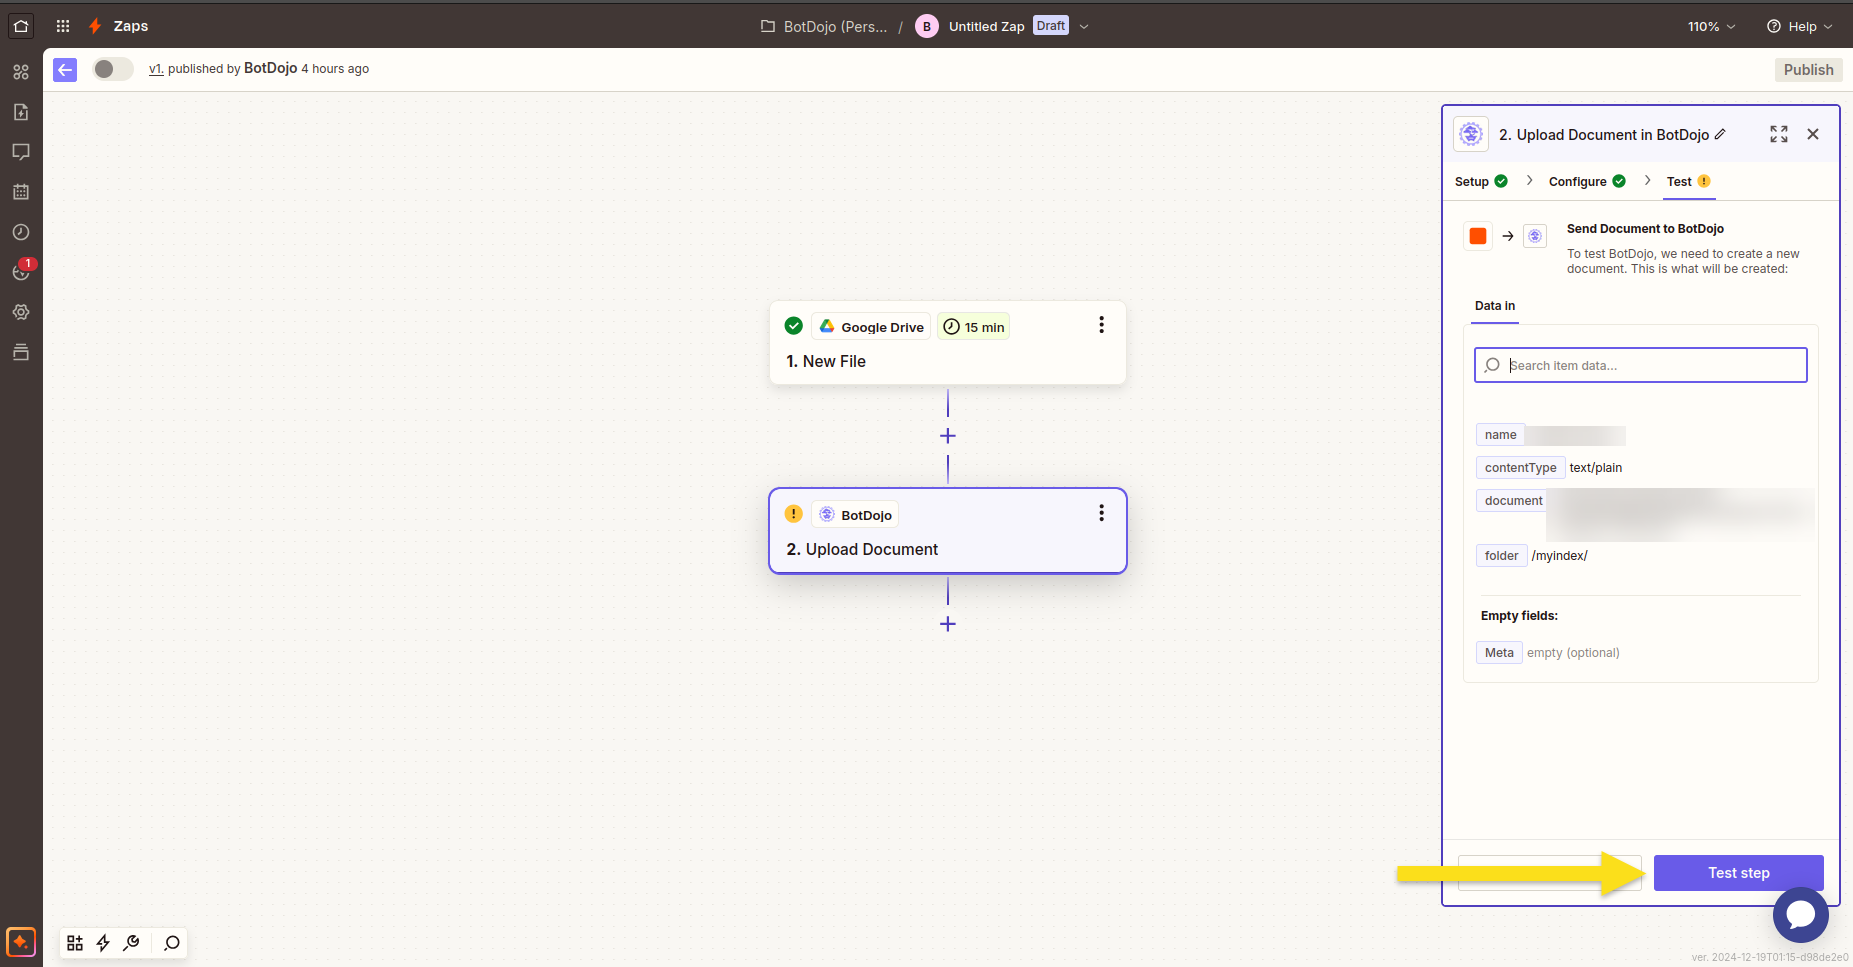Click the home icon in top bar
The image size is (1853, 967).
click(x=21, y=26)
